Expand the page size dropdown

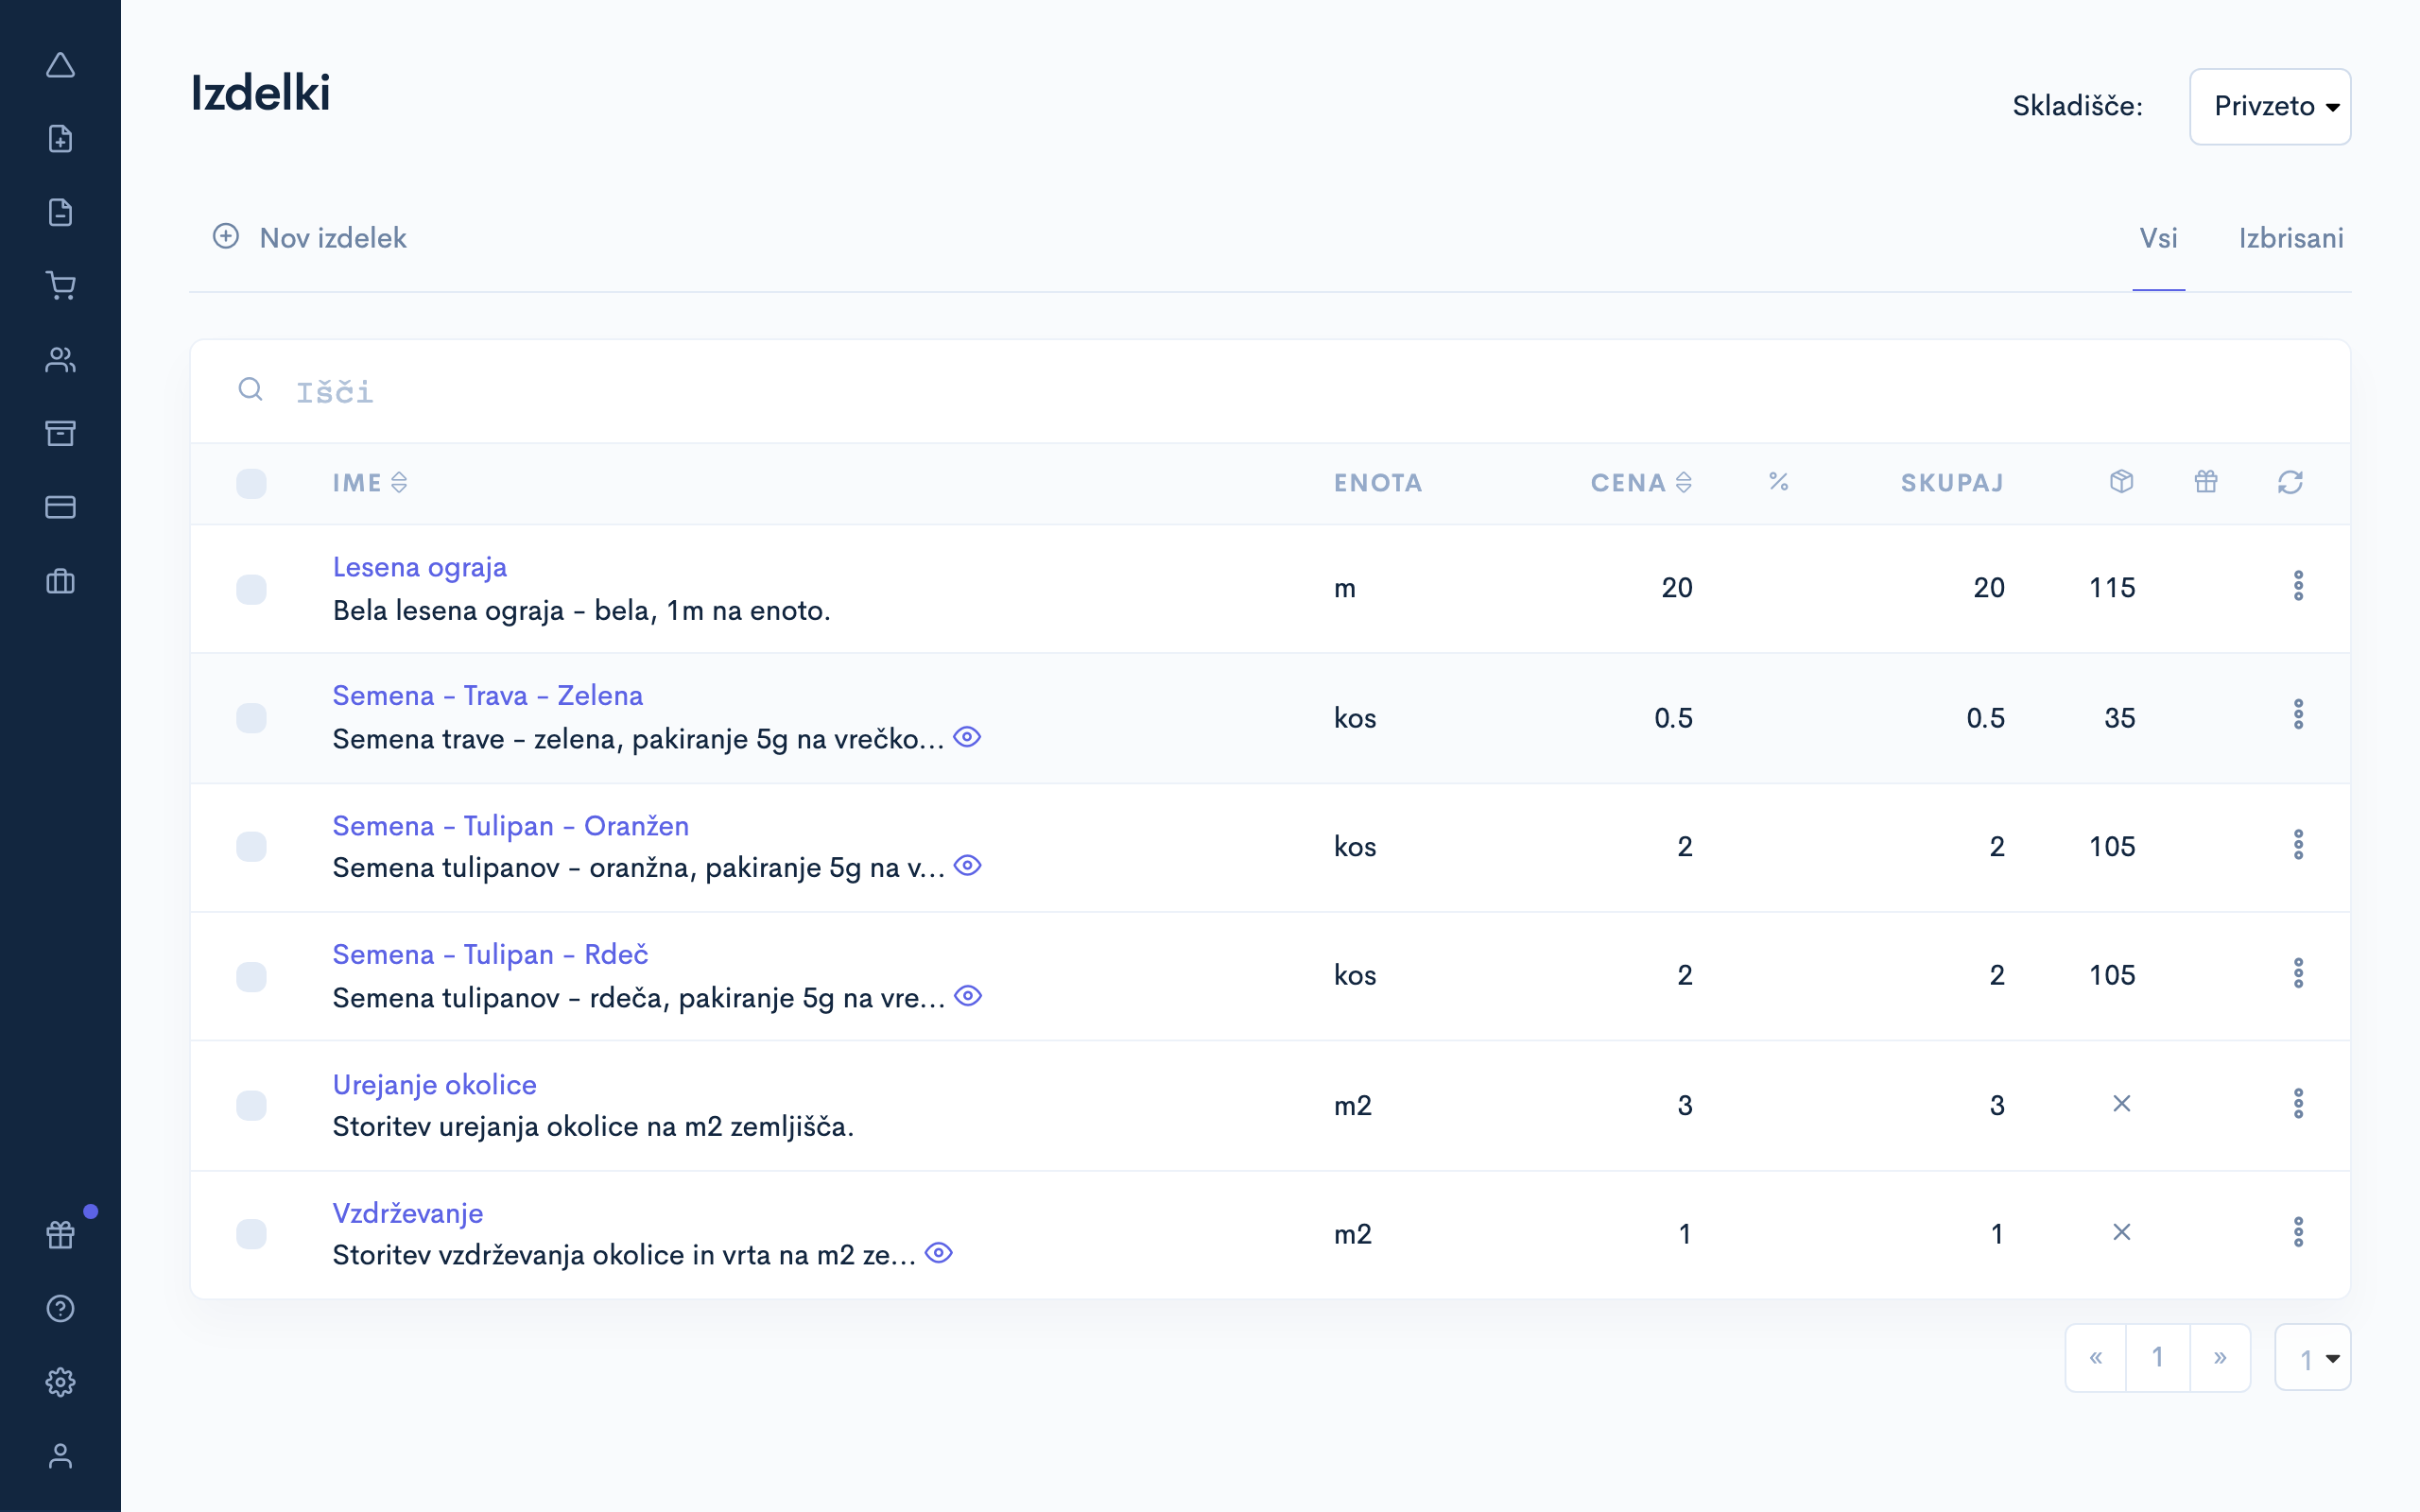coord(2312,1358)
